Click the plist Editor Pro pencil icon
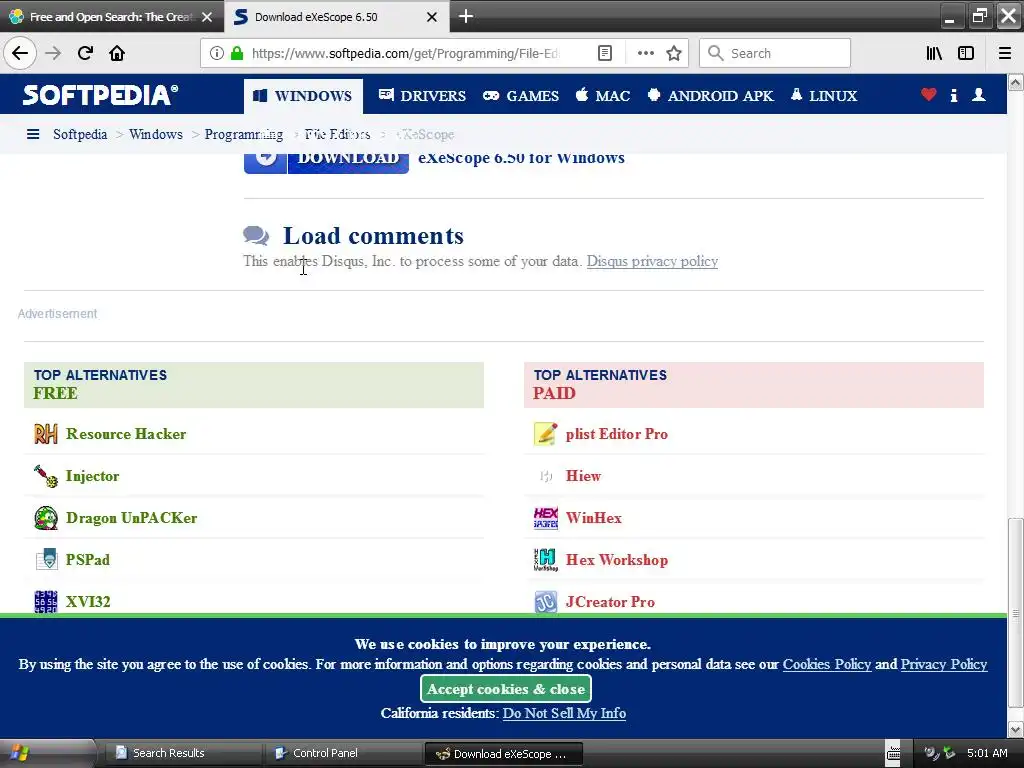This screenshot has height=768, width=1024. [x=545, y=434]
